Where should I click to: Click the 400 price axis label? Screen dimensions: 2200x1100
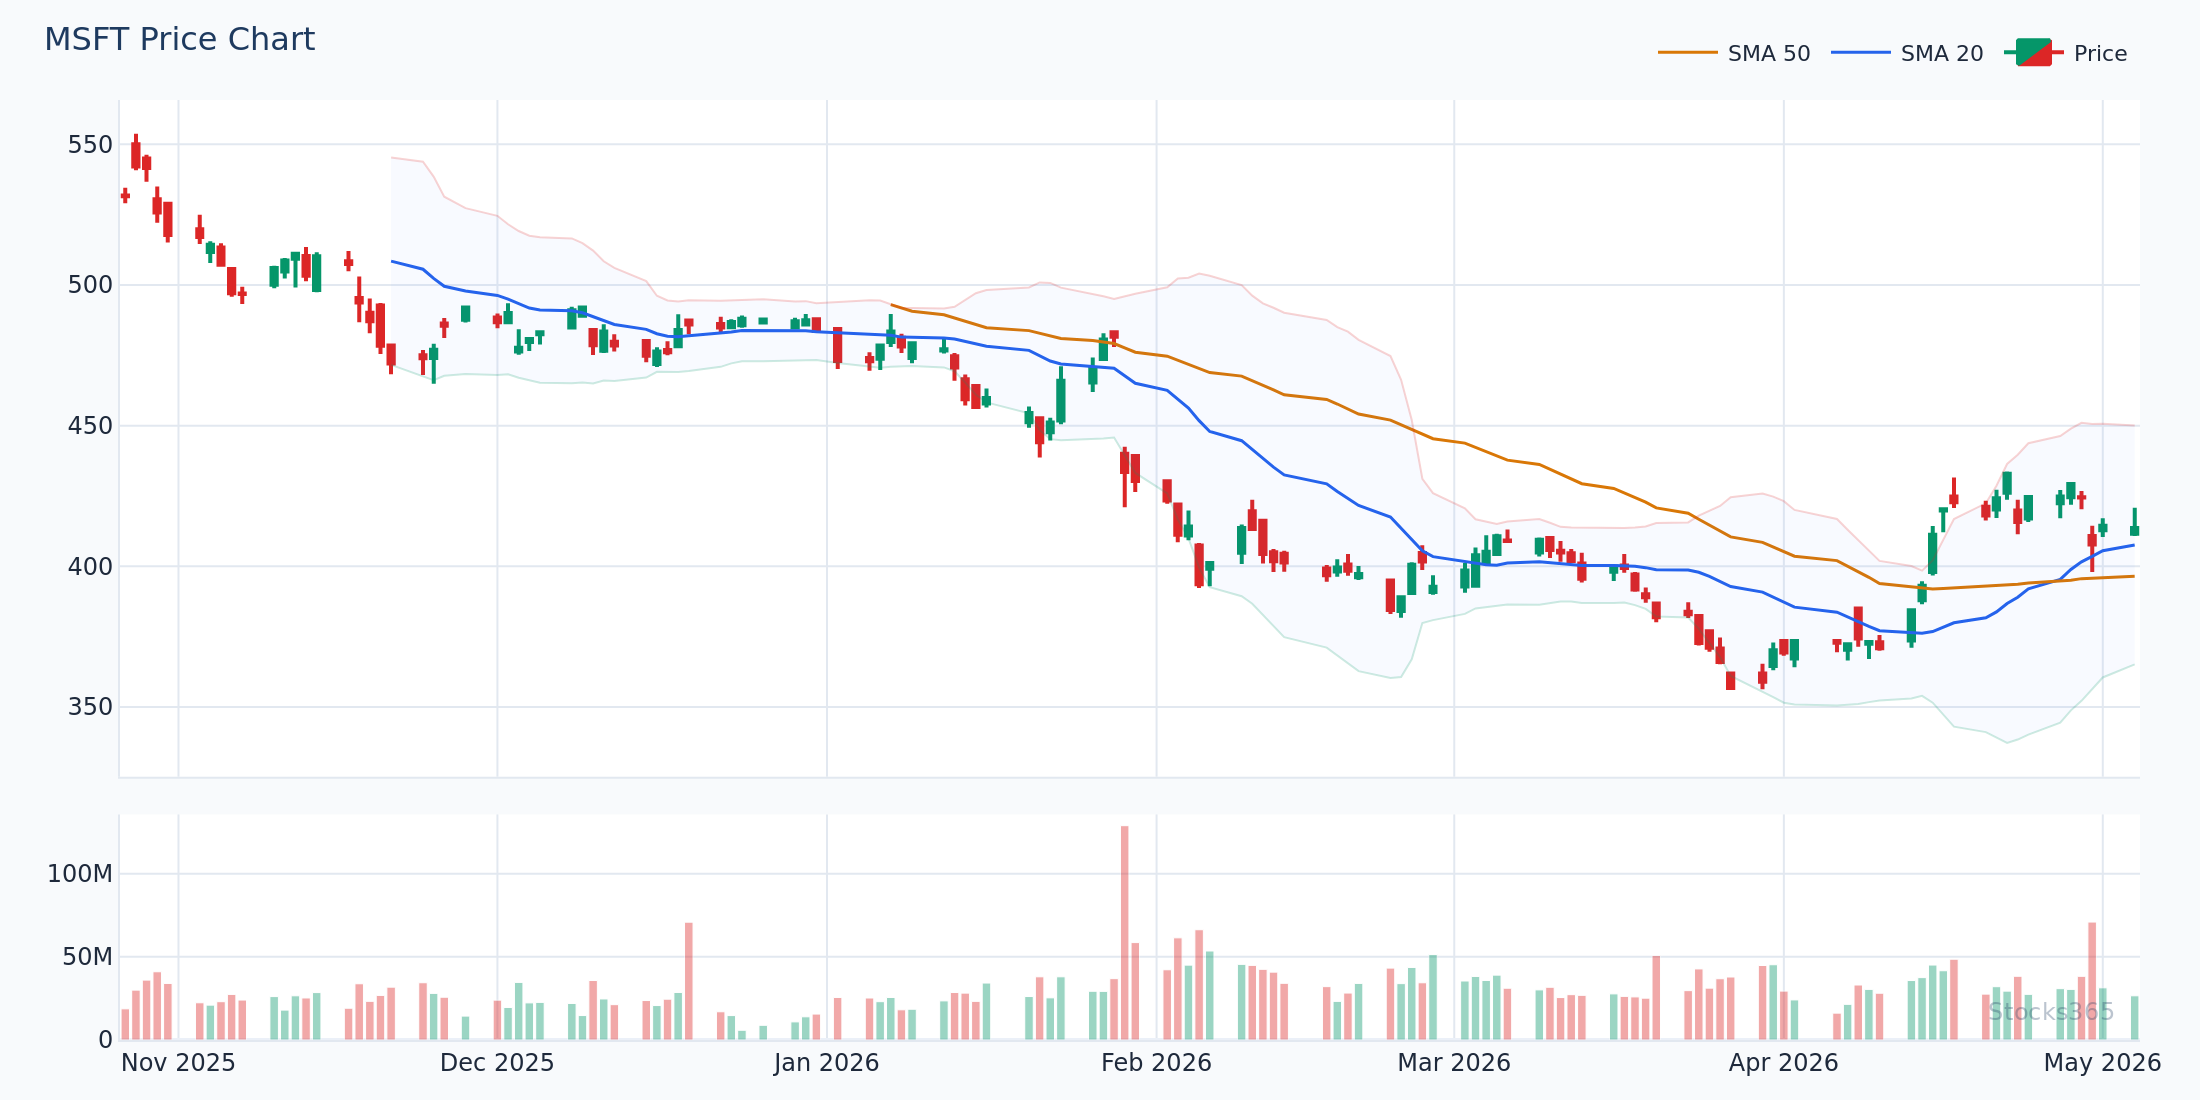(x=90, y=567)
